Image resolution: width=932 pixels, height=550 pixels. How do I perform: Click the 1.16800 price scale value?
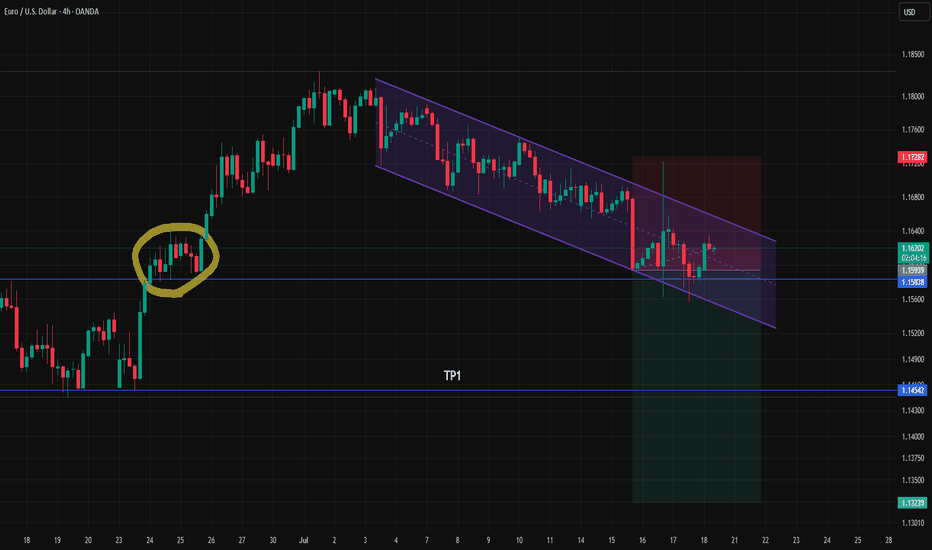pos(912,197)
